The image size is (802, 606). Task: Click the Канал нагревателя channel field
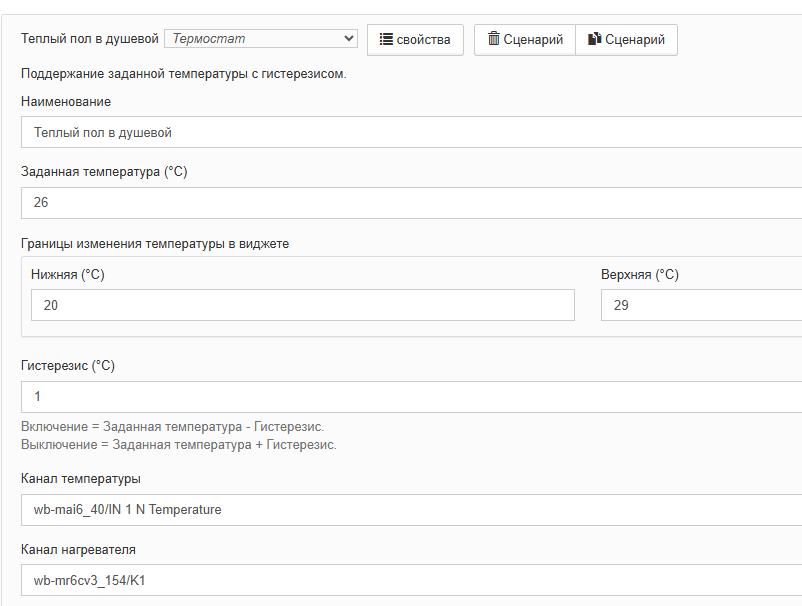(410, 581)
